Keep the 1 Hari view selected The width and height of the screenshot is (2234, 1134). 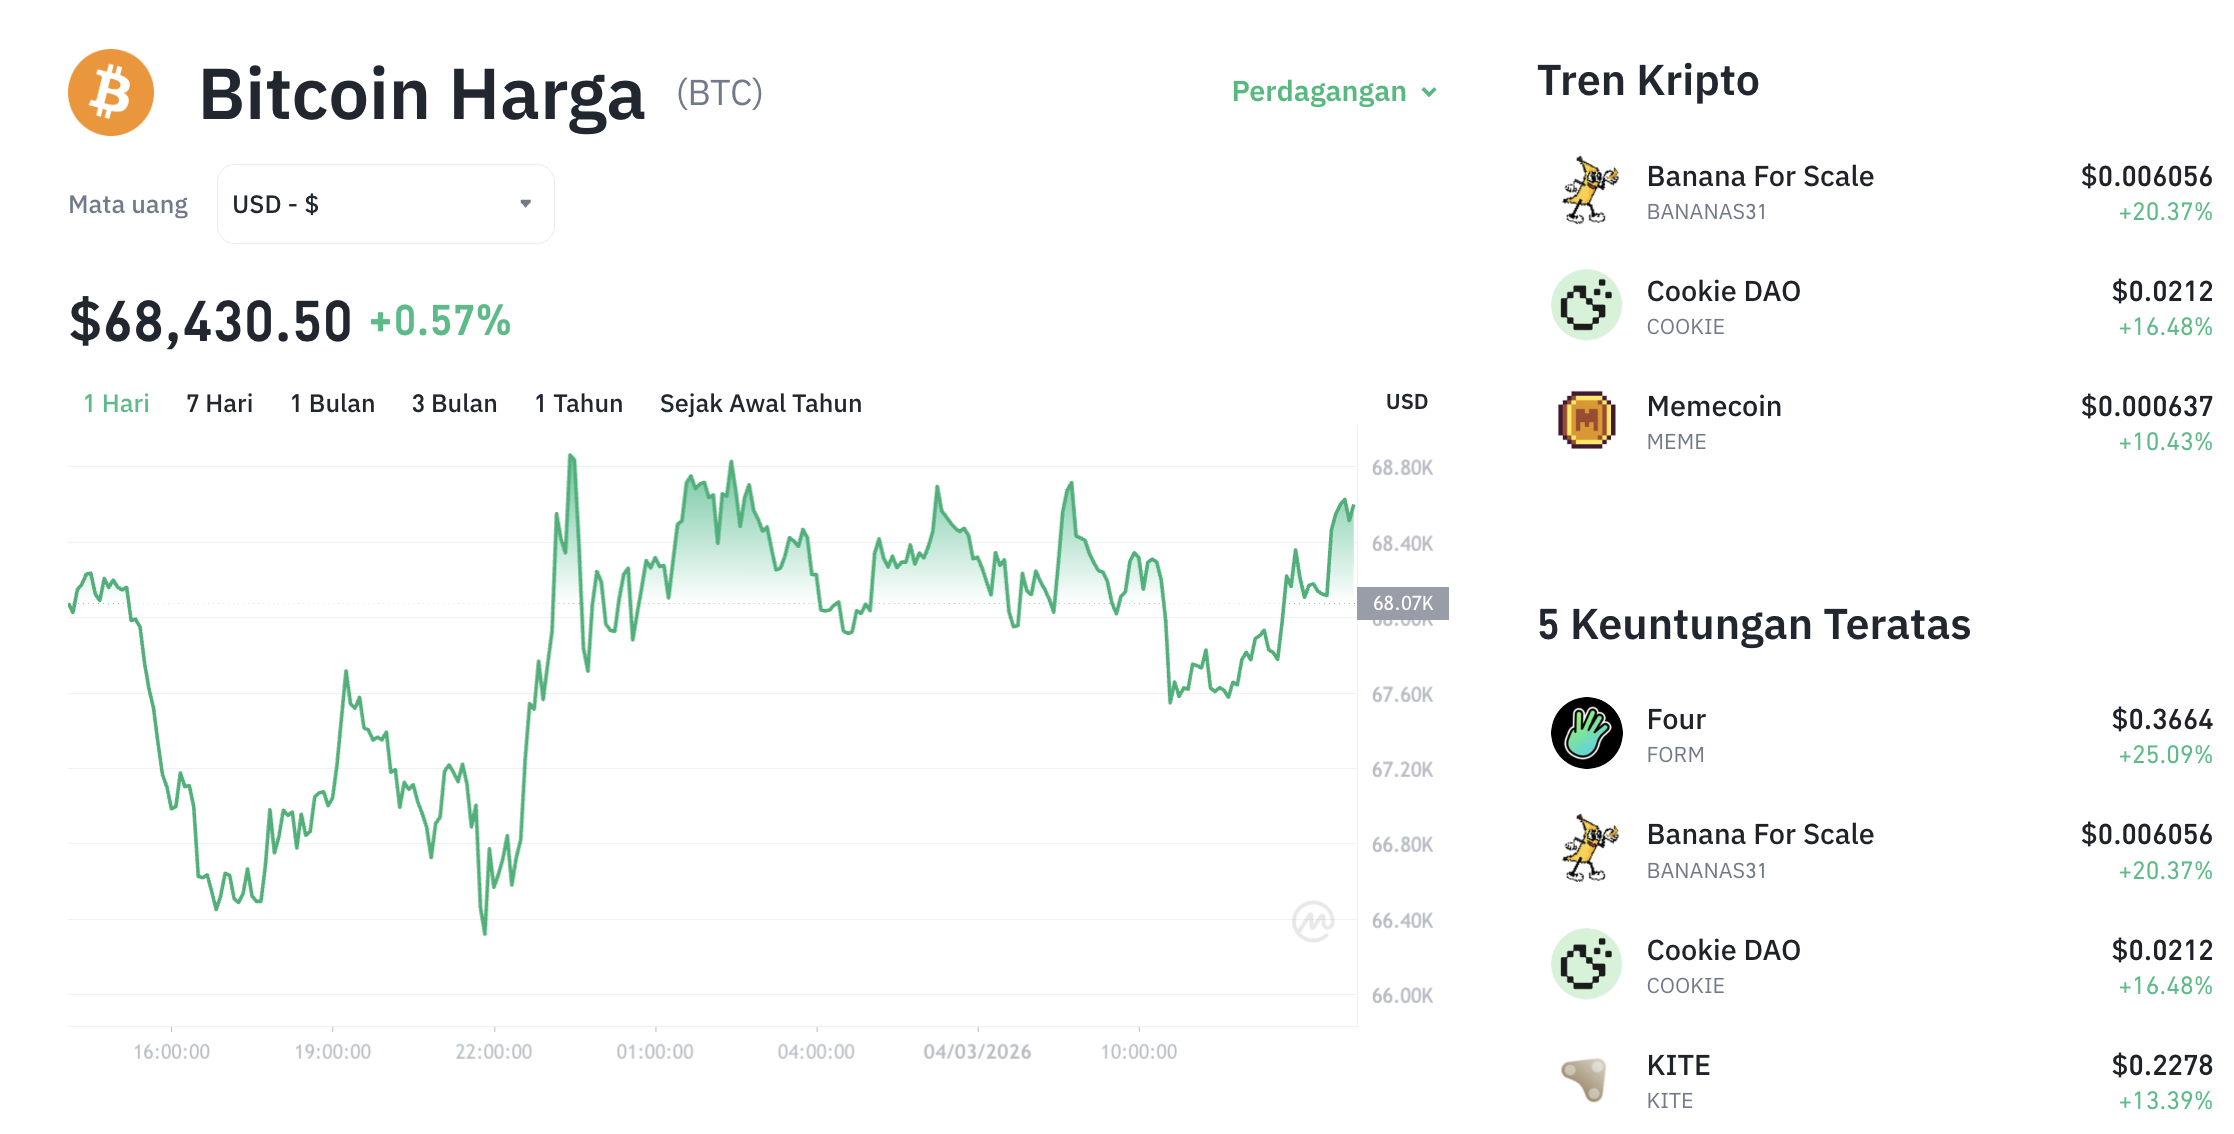[115, 403]
